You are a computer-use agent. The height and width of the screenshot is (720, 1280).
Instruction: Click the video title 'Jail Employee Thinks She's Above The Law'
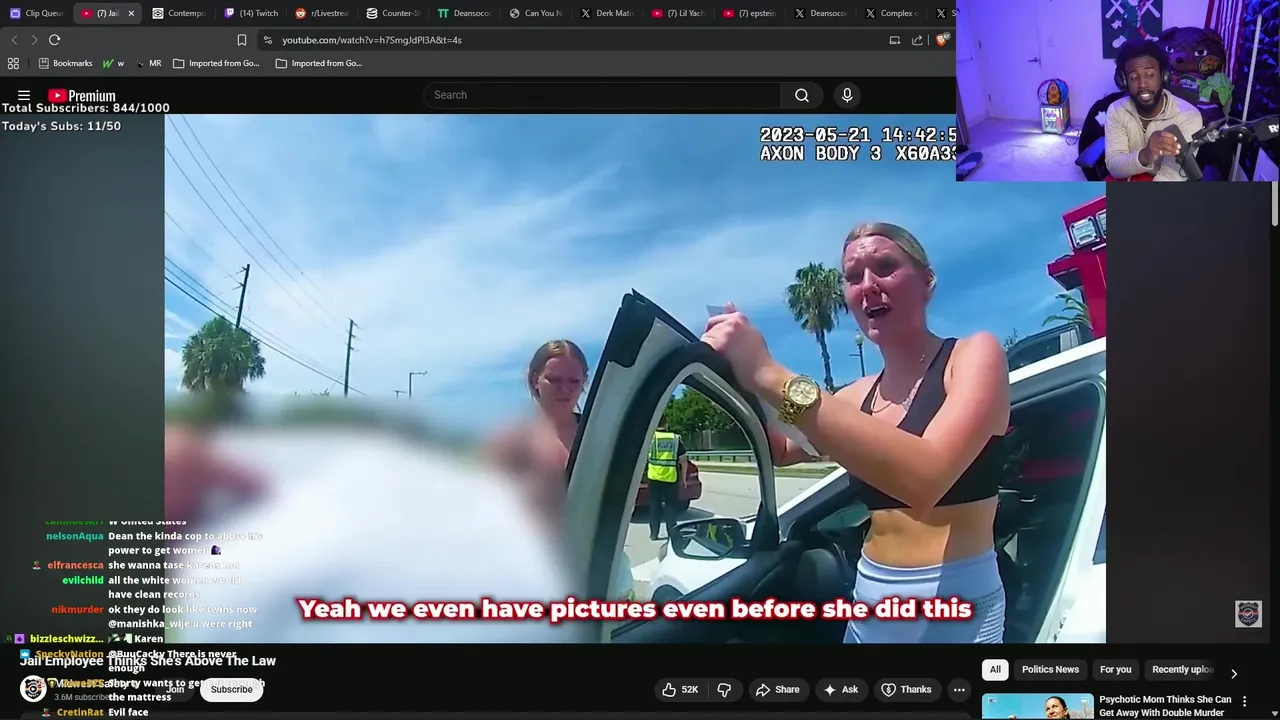148,661
